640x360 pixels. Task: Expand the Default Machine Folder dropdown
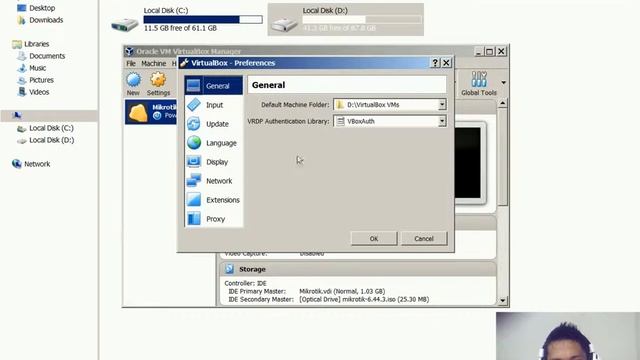pos(442,105)
